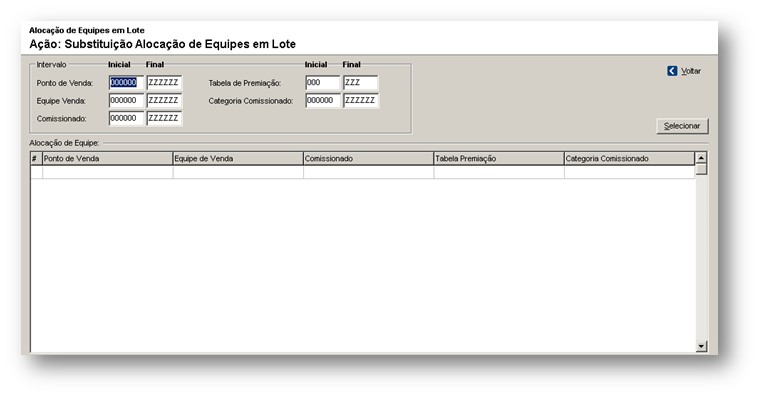
Task: Focus the Tabela de Premiação Inicial field
Action: click(x=323, y=83)
